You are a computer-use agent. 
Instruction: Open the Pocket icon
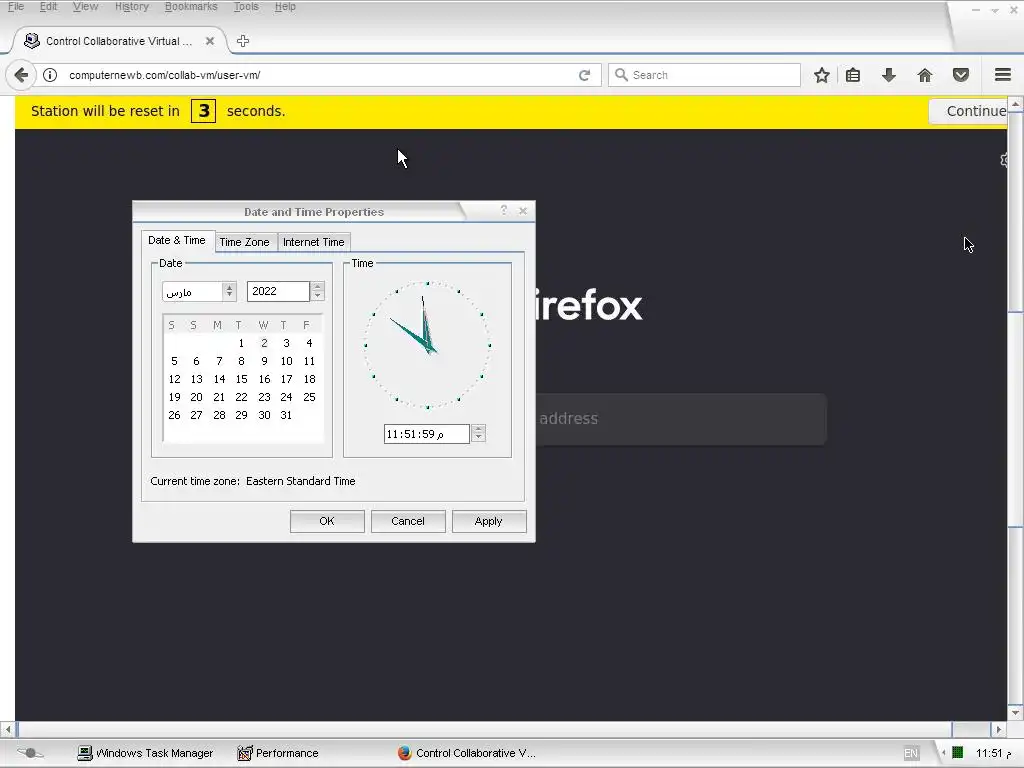961,75
